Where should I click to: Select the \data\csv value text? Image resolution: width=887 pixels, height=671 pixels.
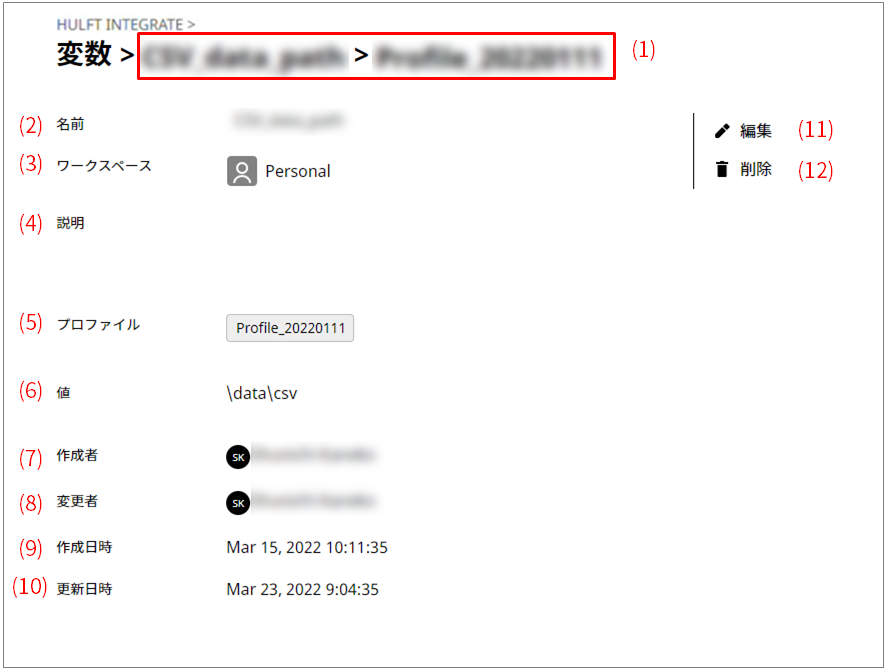pos(262,393)
